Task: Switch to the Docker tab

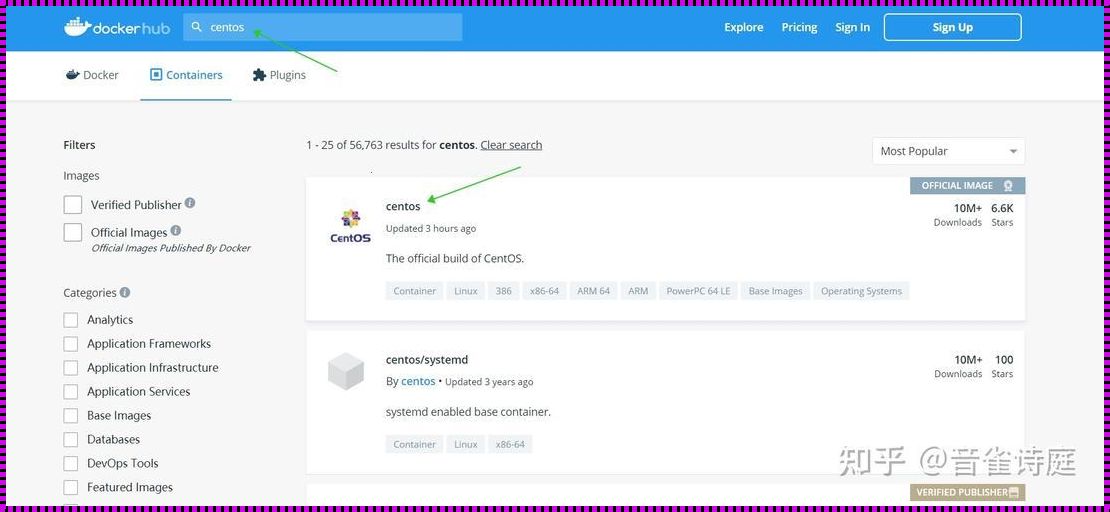Action: coord(92,75)
